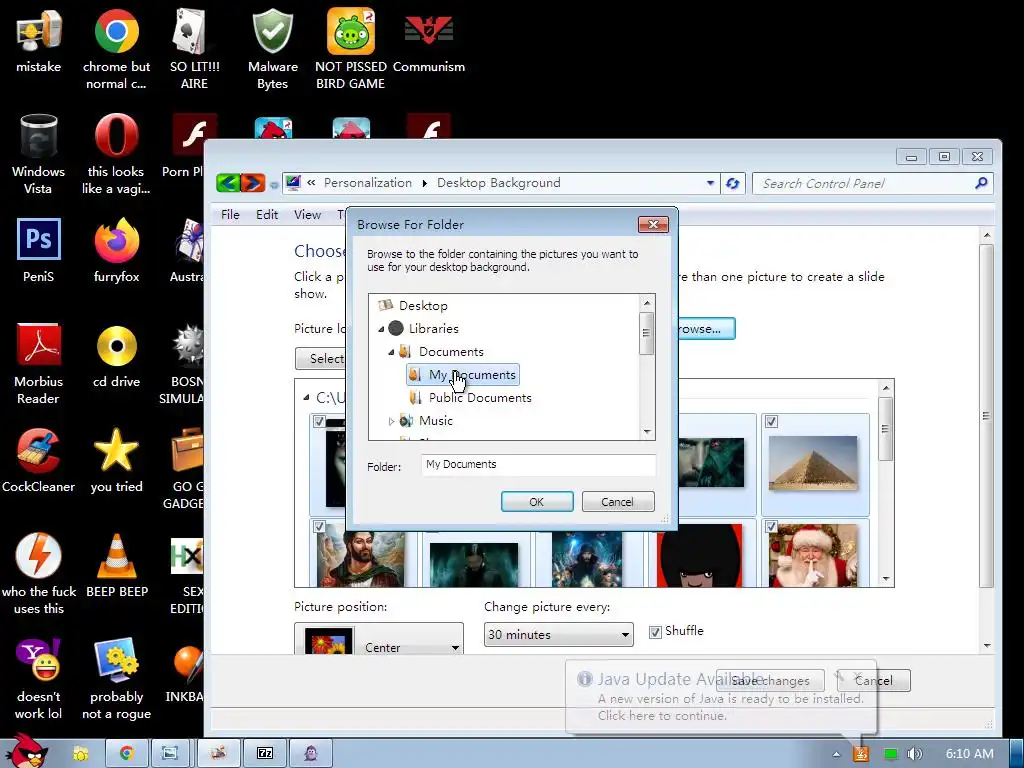This screenshot has width=1024, height=768.
Task: Open the 7z taskbar button
Action: pos(265,754)
